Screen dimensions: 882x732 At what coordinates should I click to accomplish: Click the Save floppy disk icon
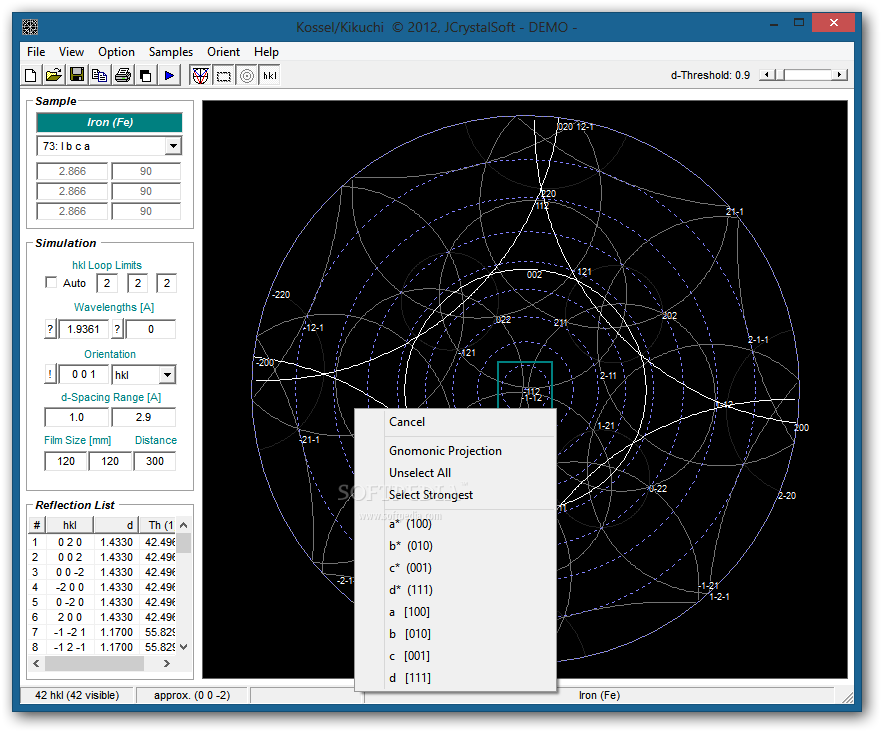point(77,75)
